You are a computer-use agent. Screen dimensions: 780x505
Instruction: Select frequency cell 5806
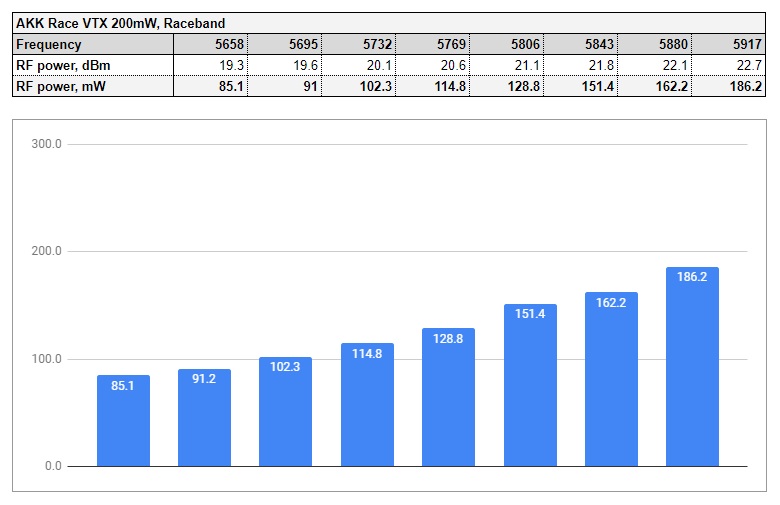(x=506, y=44)
